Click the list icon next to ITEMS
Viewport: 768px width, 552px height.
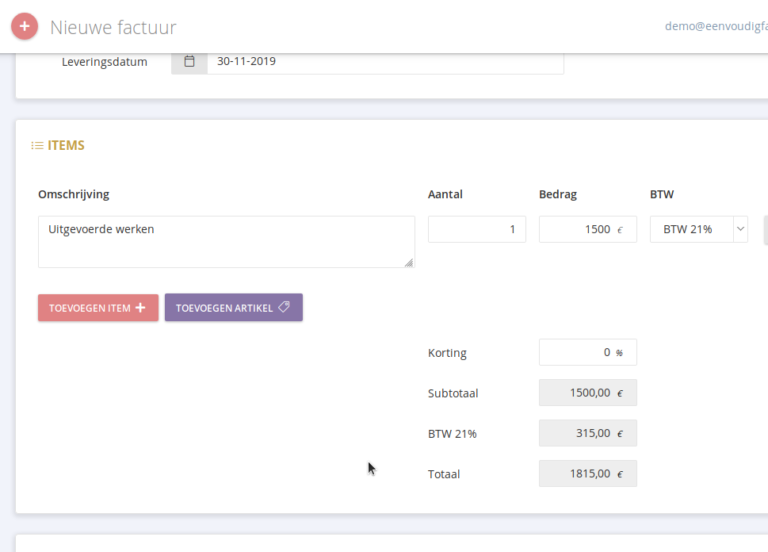pos(37,146)
